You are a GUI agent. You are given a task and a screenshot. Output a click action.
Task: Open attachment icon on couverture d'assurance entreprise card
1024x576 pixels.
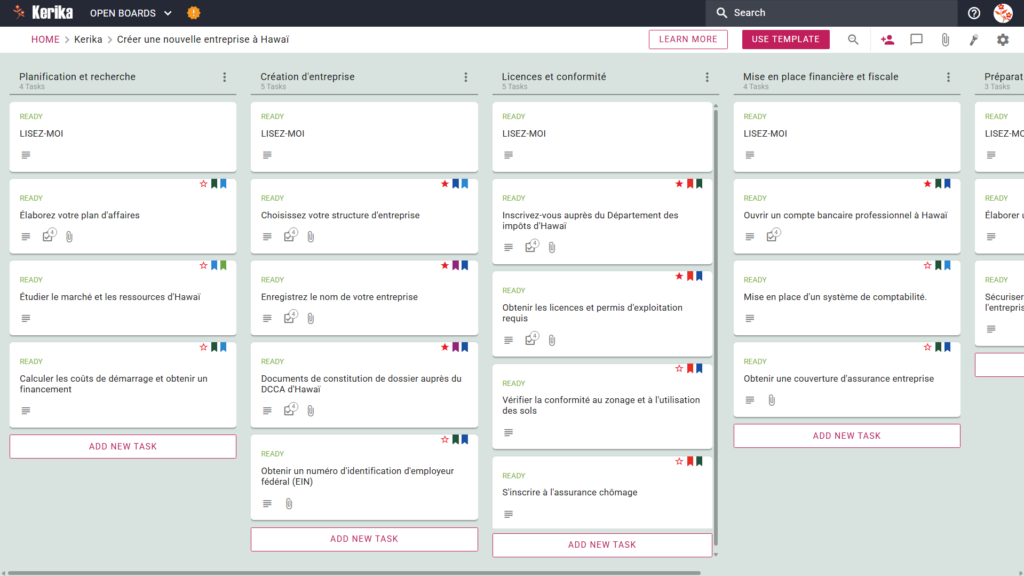771,400
